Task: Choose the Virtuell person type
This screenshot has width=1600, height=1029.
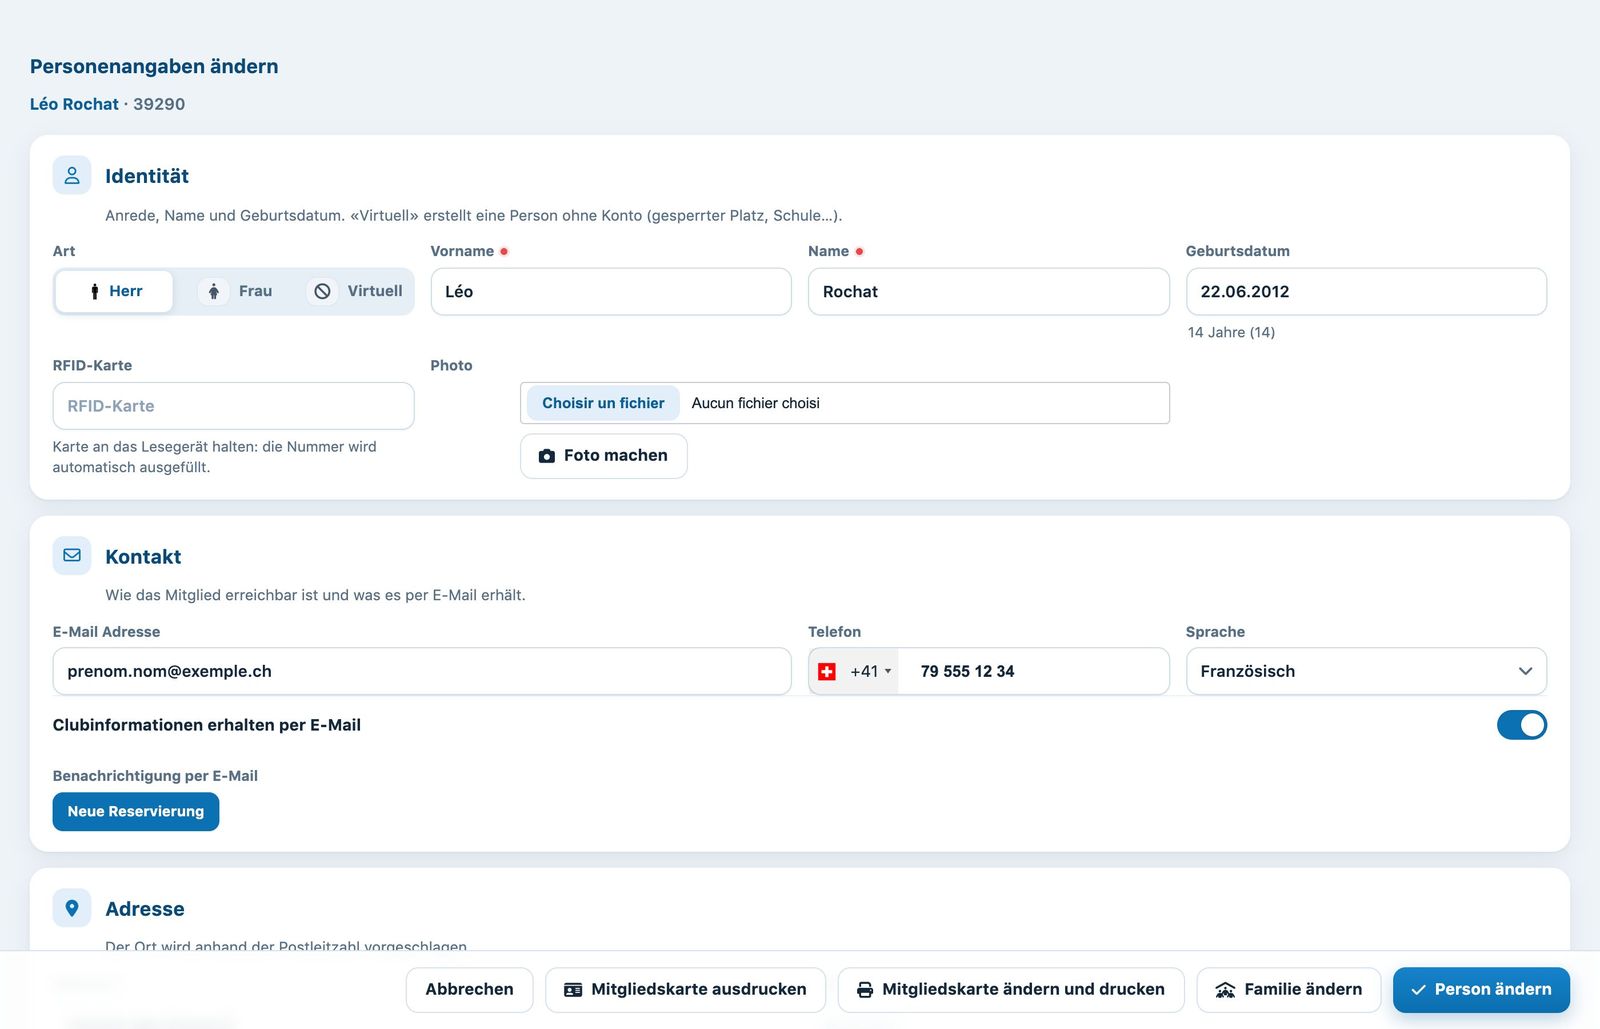Action: coord(357,291)
